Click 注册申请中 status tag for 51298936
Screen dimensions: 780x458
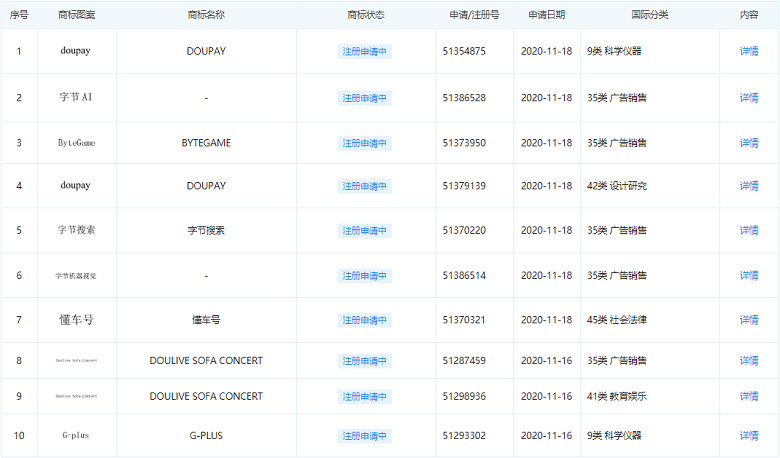(365, 397)
